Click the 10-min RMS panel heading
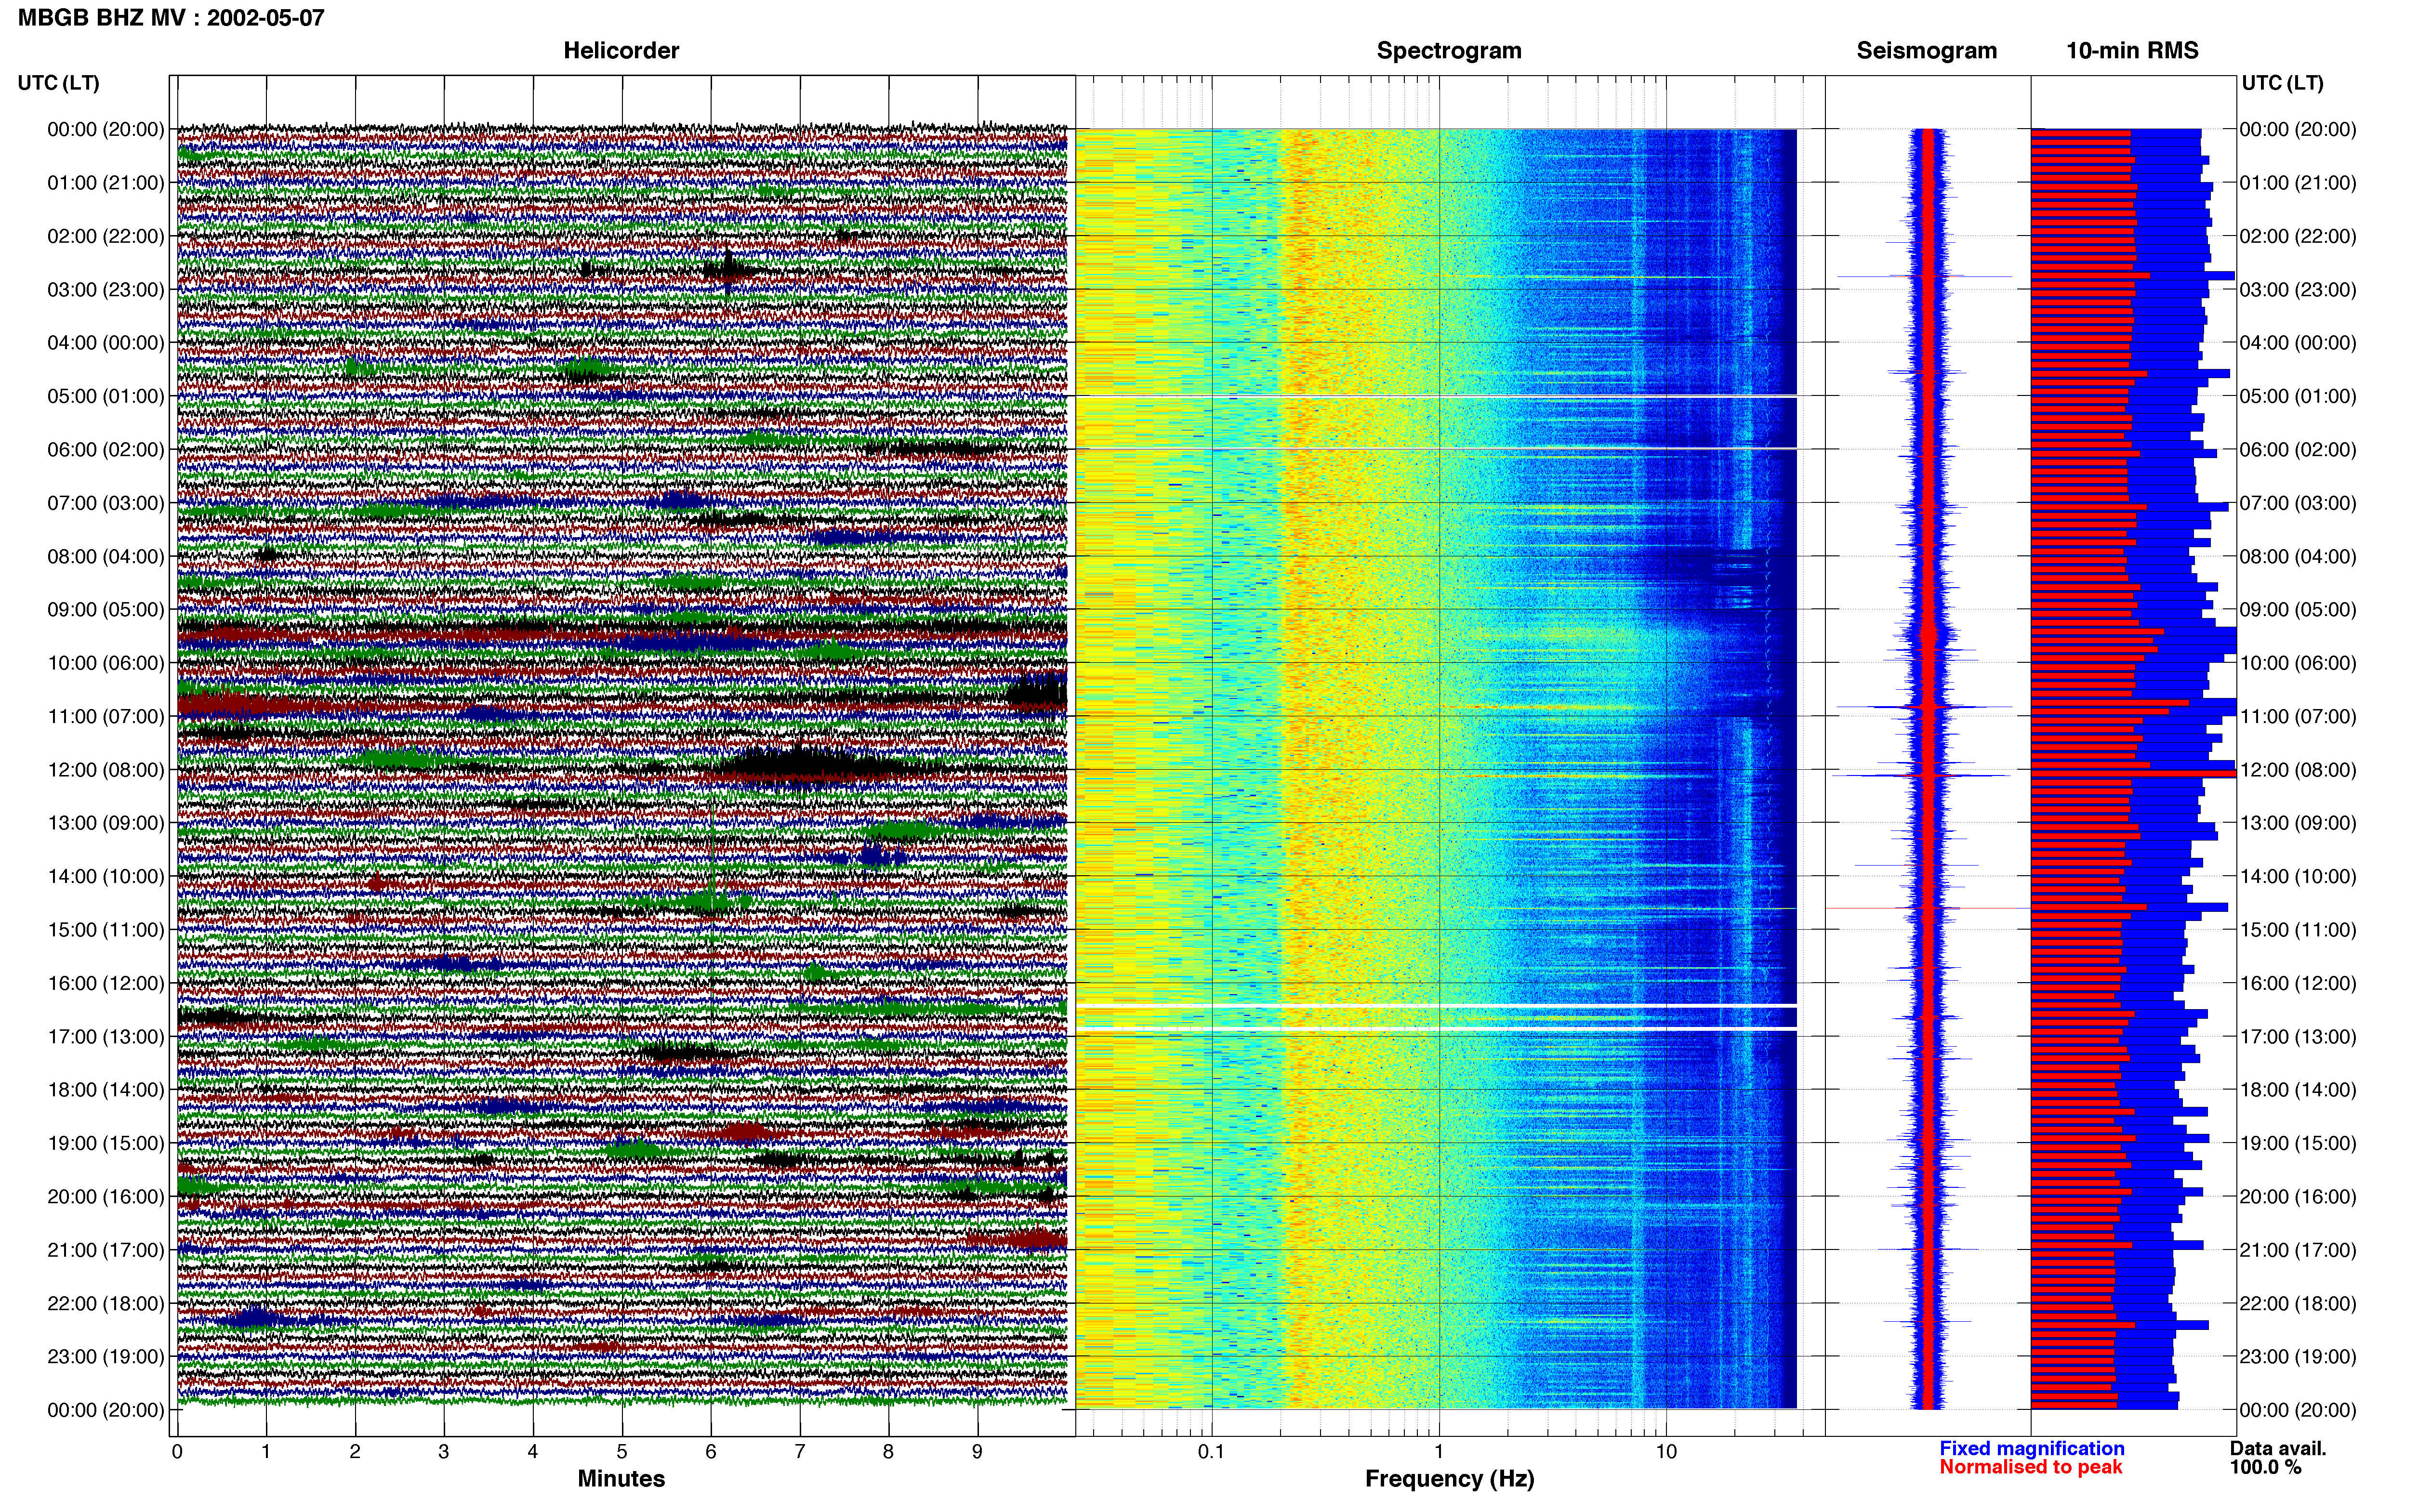The height and width of the screenshot is (1512, 2418). [x=2132, y=51]
